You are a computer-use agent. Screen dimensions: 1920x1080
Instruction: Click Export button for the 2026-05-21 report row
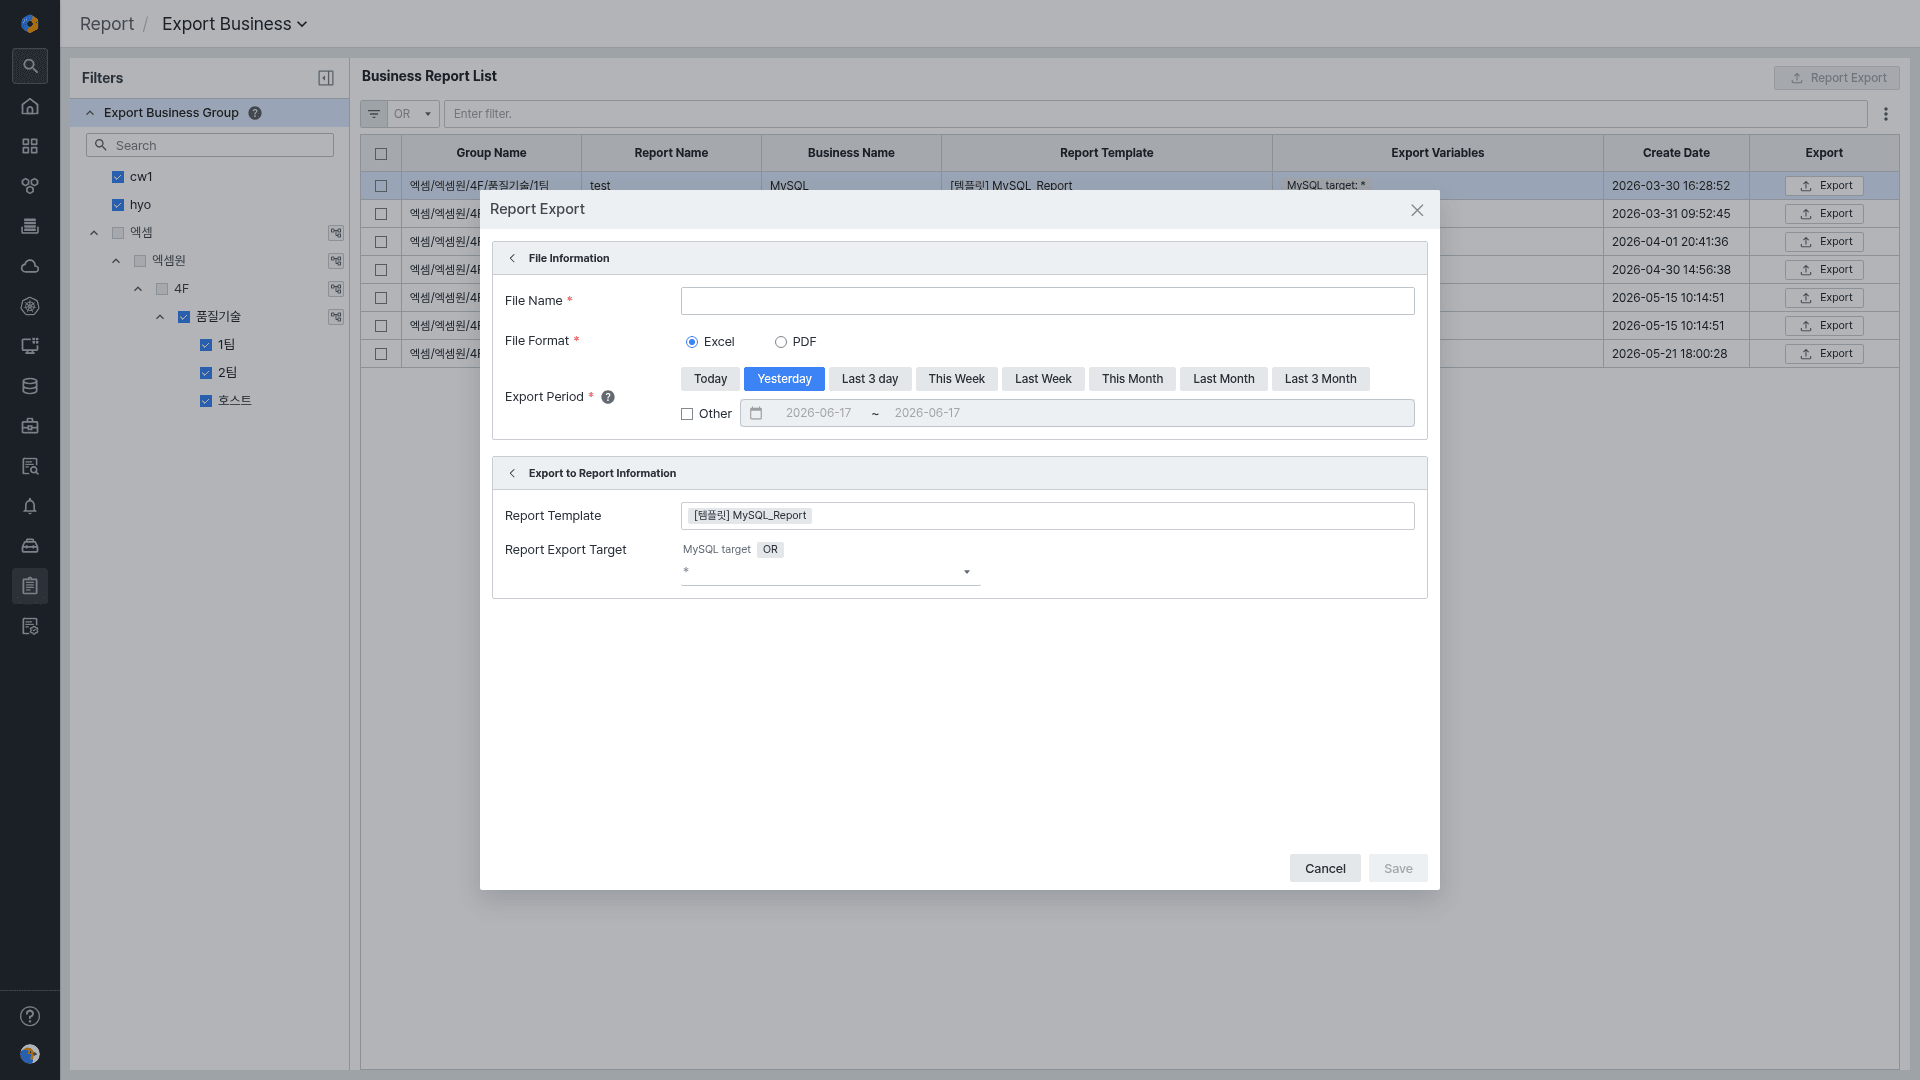1824,354
